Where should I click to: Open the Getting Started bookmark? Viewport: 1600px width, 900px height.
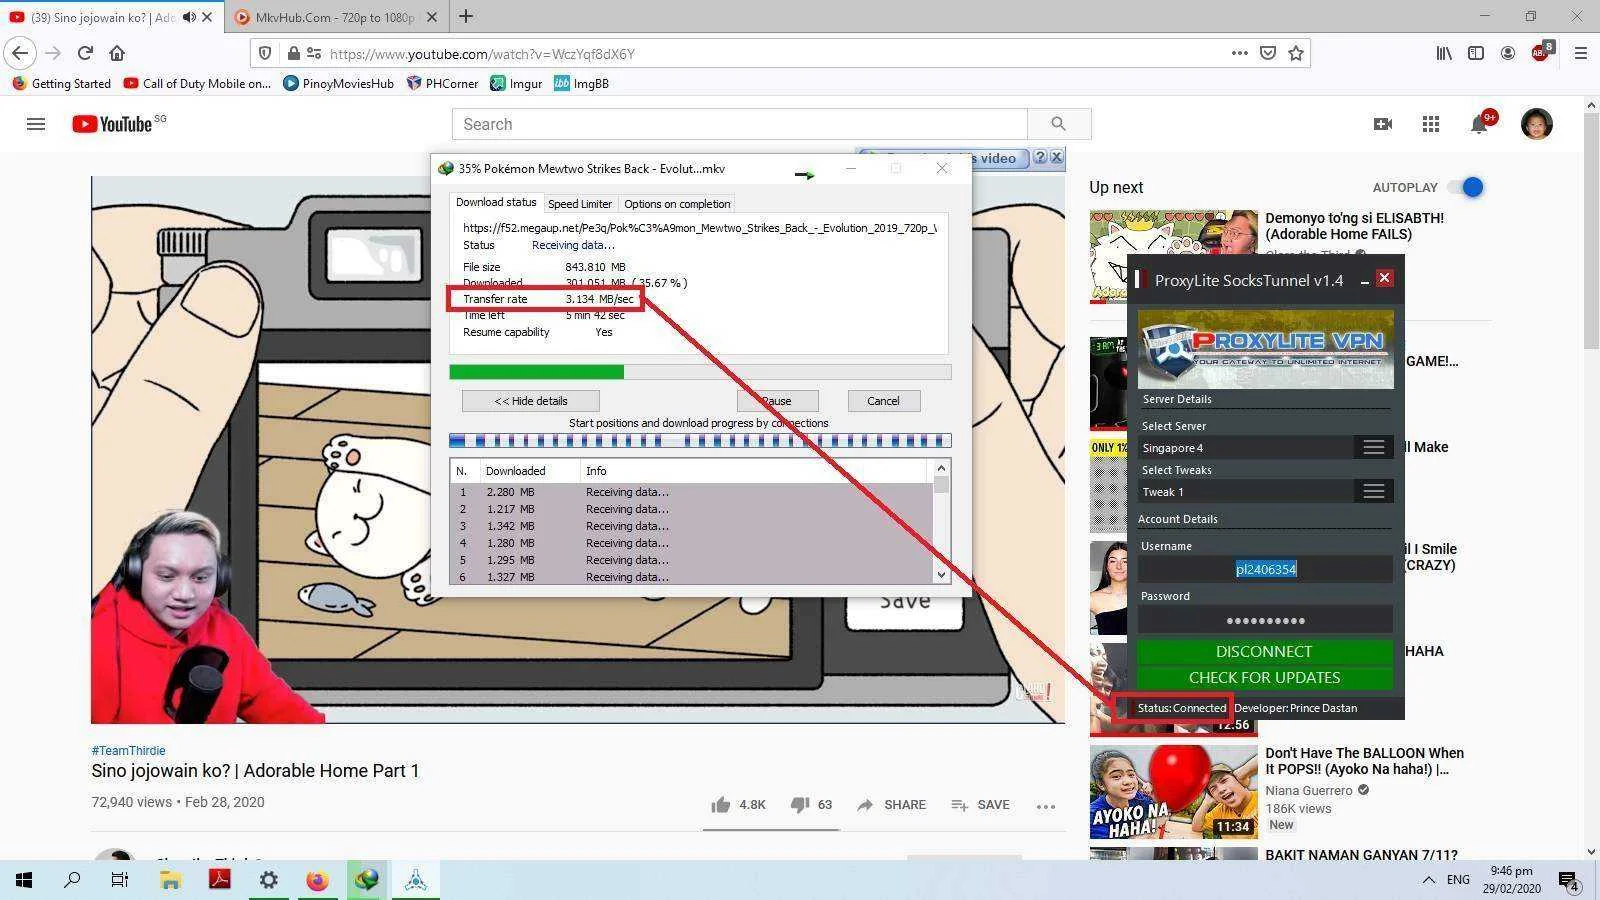pyautogui.click(x=61, y=83)
